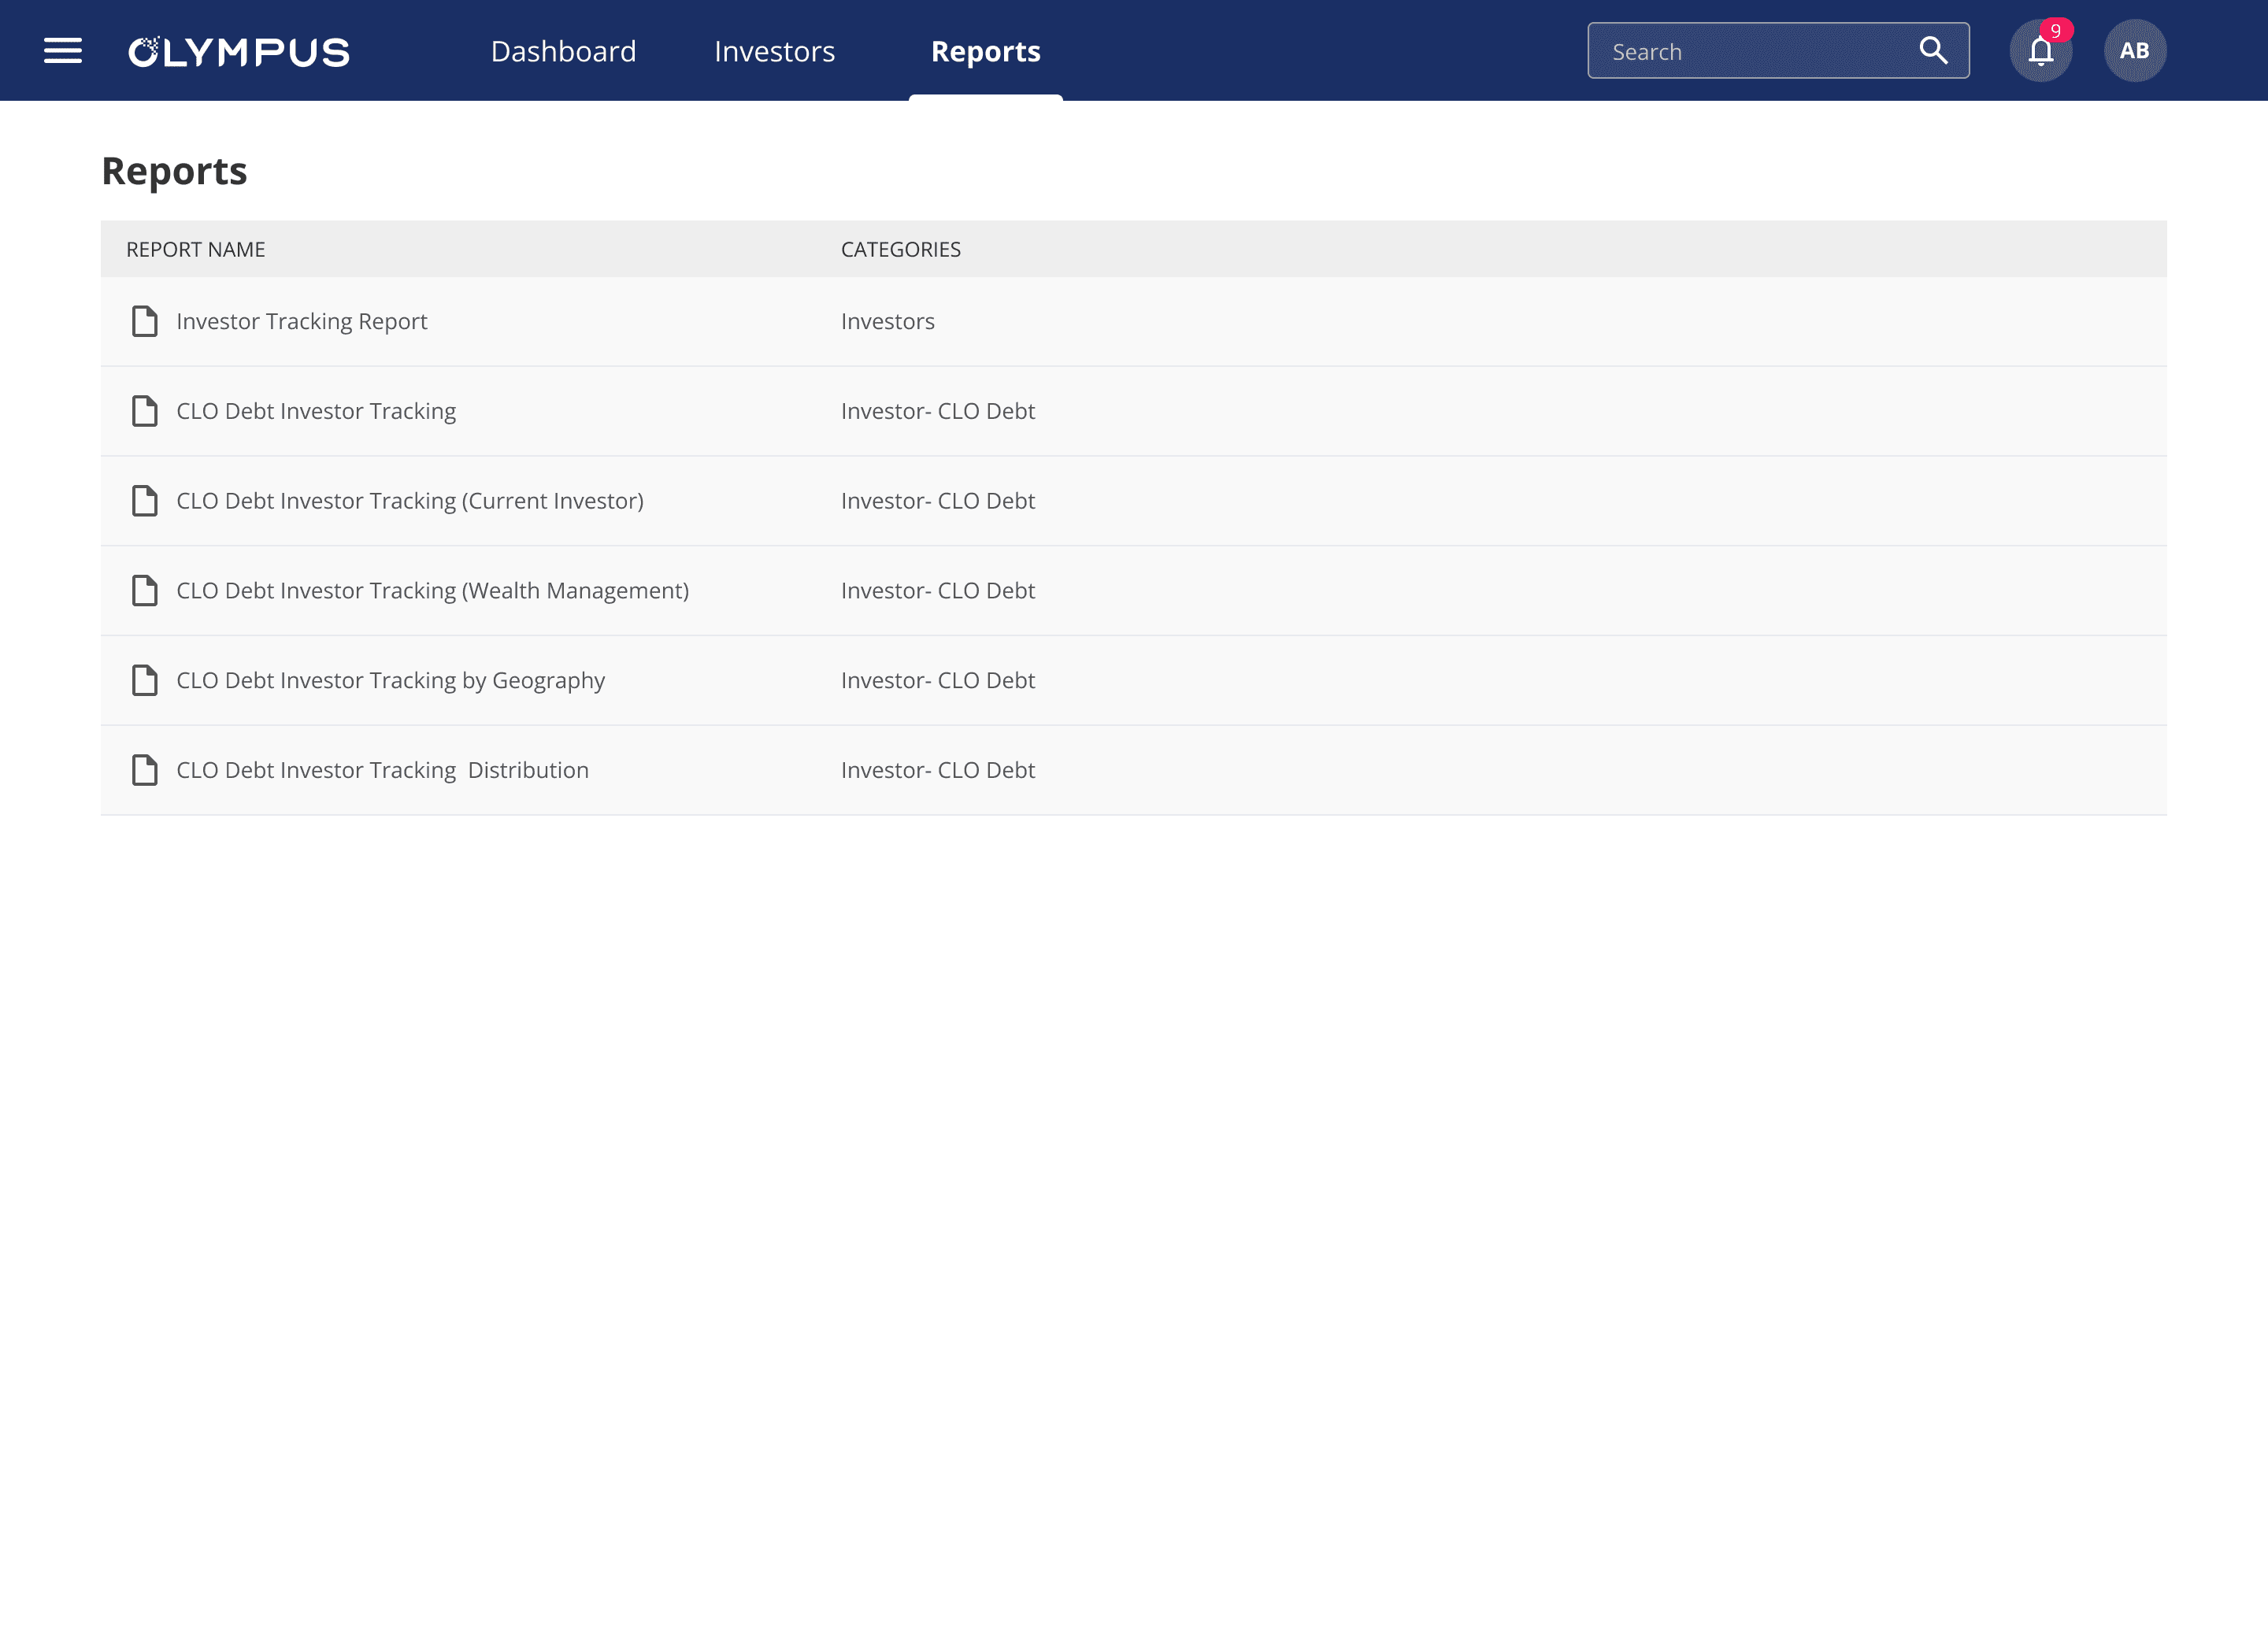Click file icon next to CLO Debt Investor Tracking
The height and width of the screenshot is (1633, 2268).
coord(145,411)
